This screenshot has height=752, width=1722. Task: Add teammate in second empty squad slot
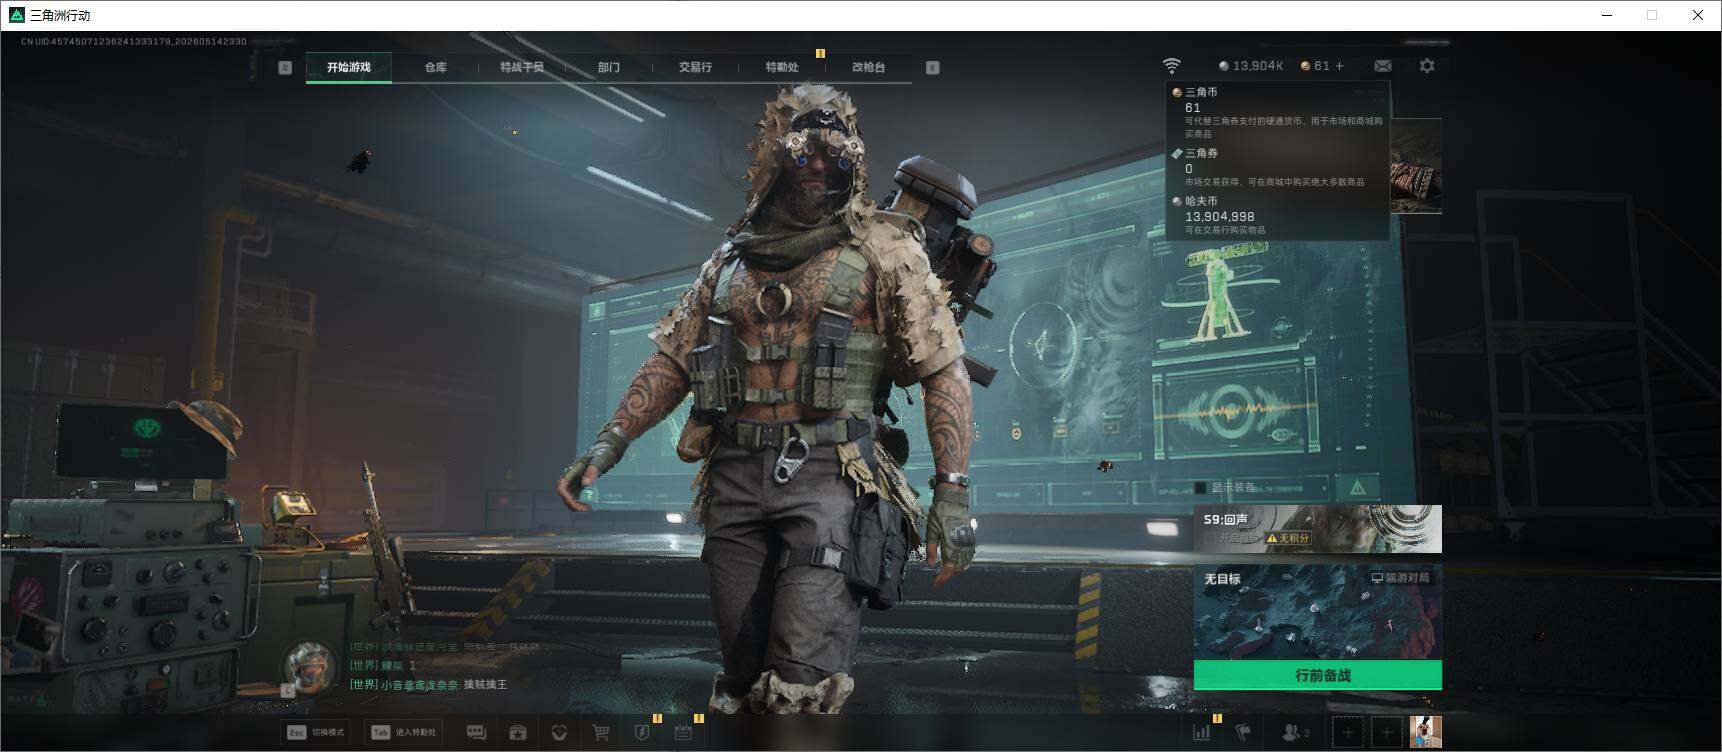tap(1386, 733)
